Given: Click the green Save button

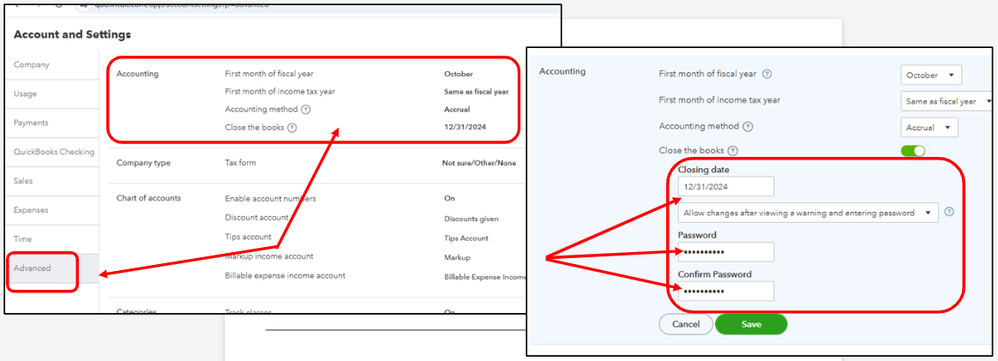Looking at the screenshot, I should [x=751, y=324].
